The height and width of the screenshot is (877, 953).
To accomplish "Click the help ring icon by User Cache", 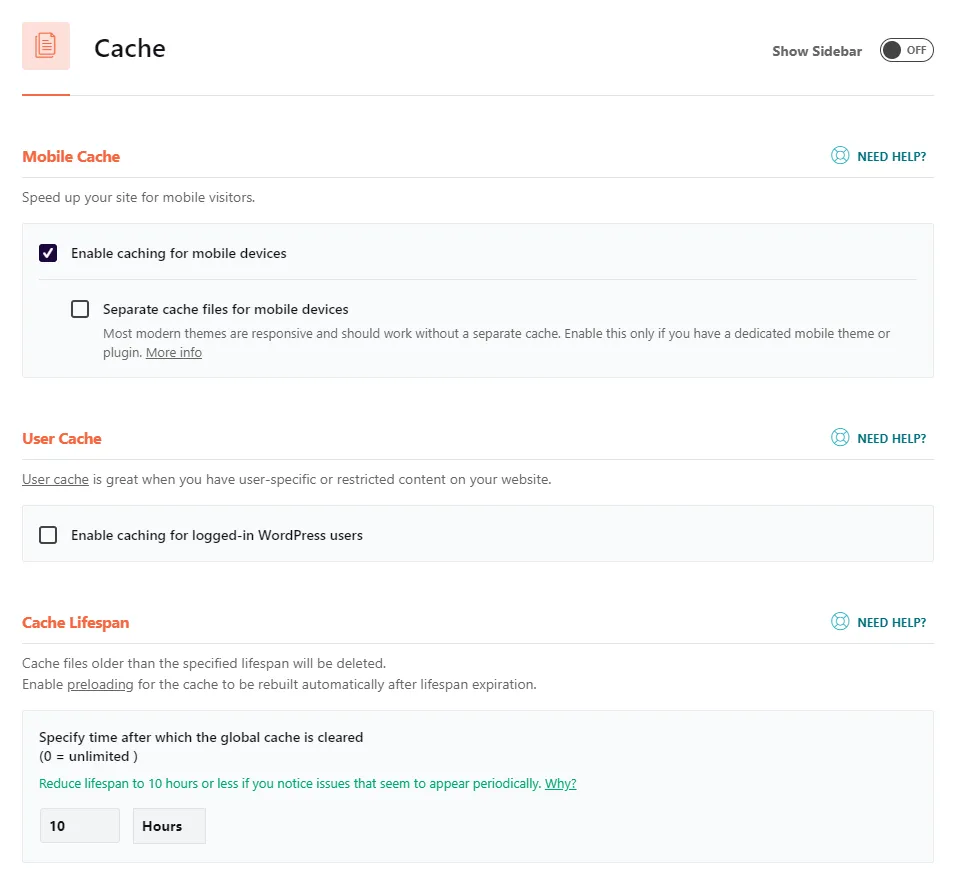I will [x=840, y=438].
